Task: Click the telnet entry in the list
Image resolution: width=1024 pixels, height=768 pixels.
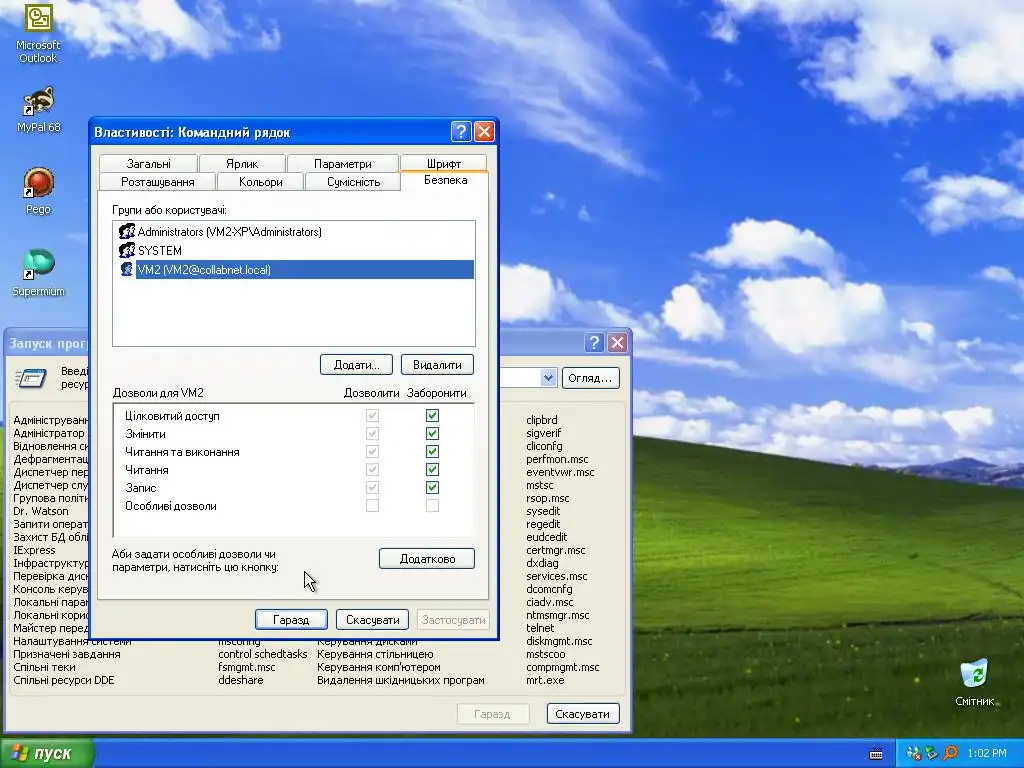Action: click(x=539, y=628)
